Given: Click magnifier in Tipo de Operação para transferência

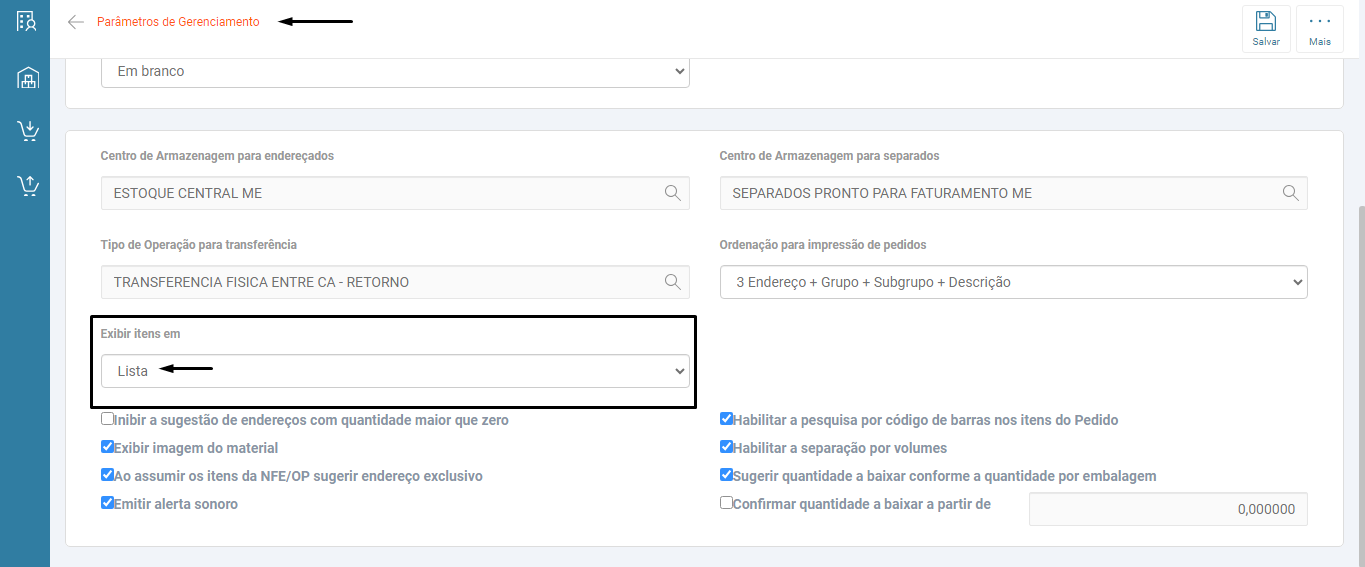Looking at the screenshot, I should point(673,282).
